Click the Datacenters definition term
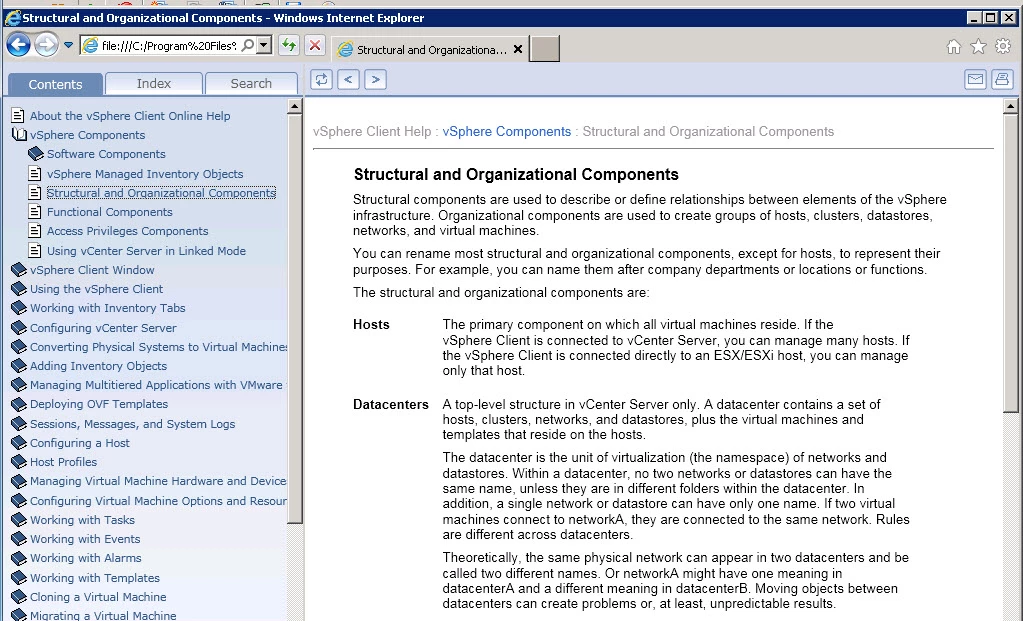 tap(391, 404)
